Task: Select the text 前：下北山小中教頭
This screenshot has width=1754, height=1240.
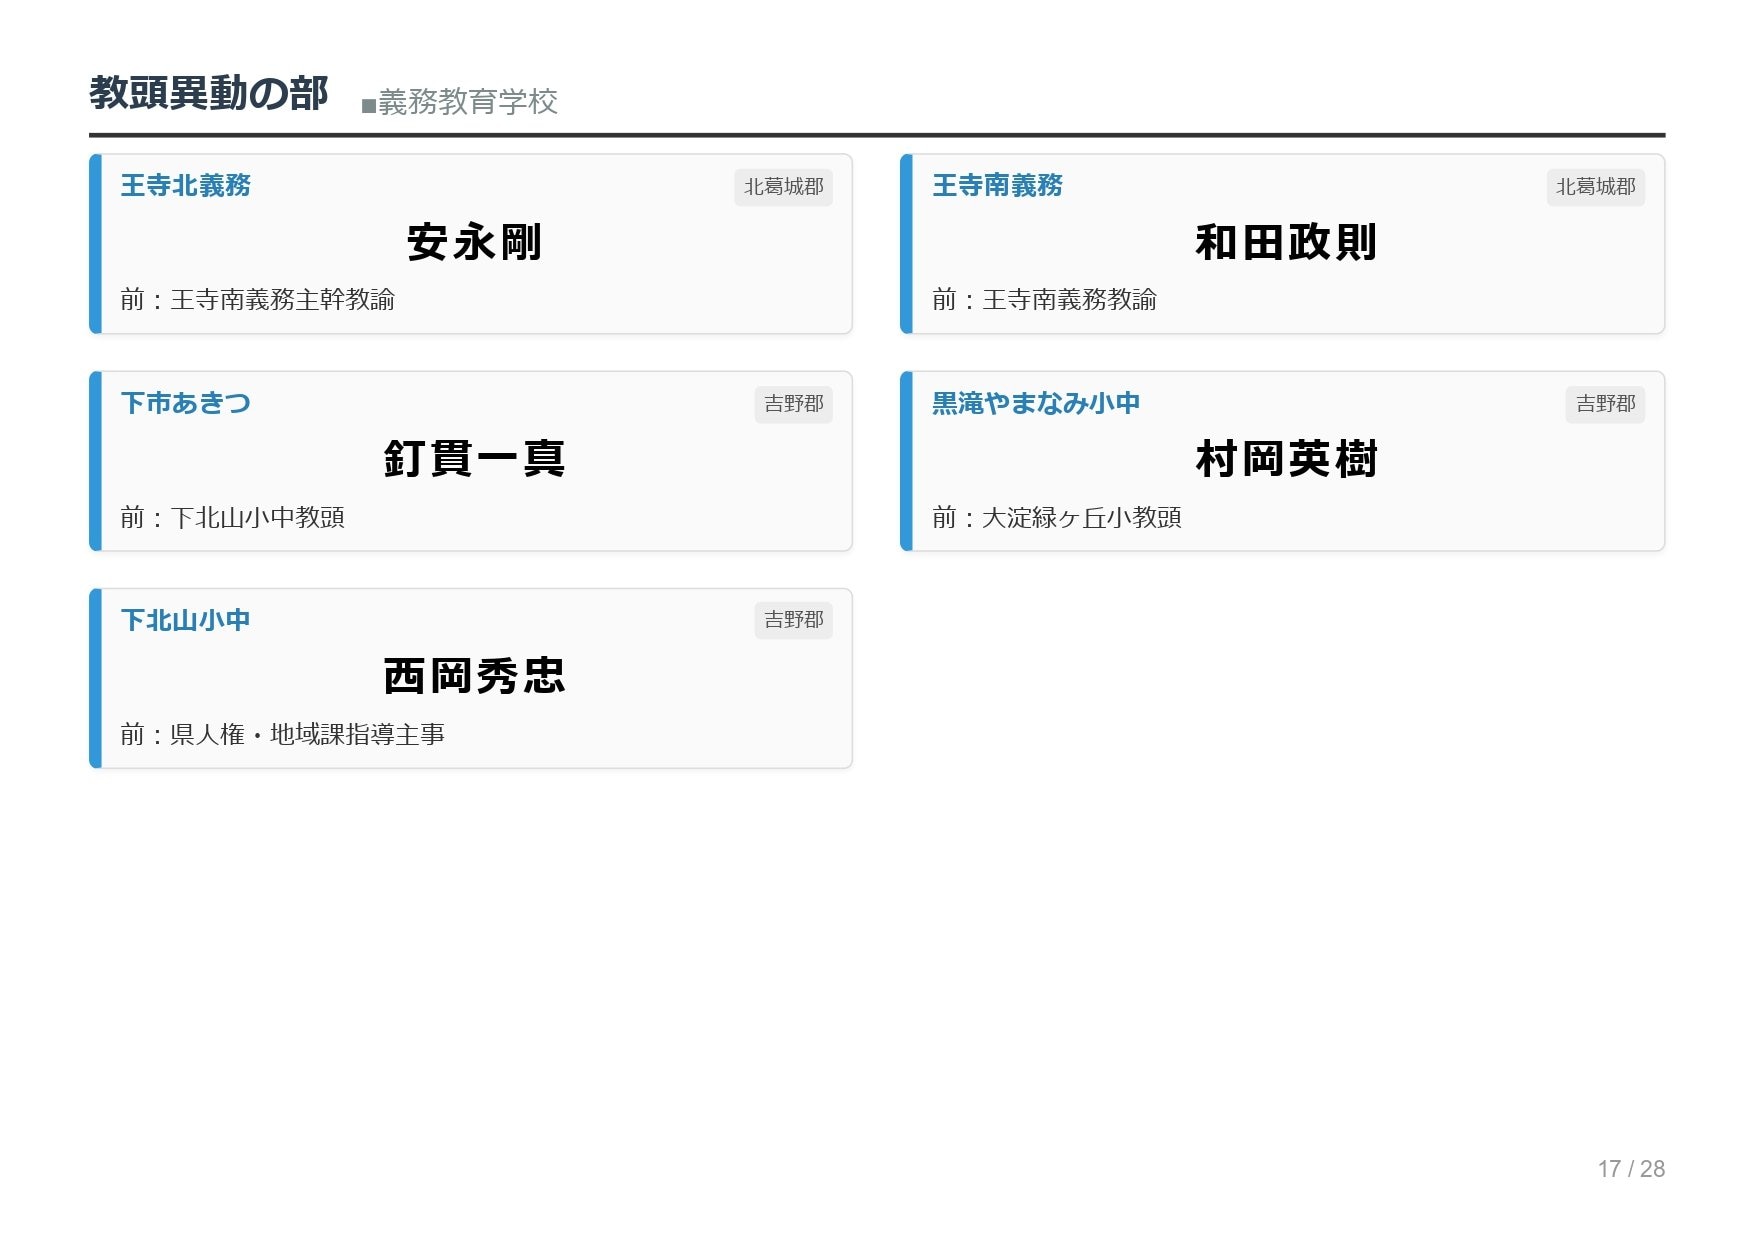Action: click(x=232, y=518)
